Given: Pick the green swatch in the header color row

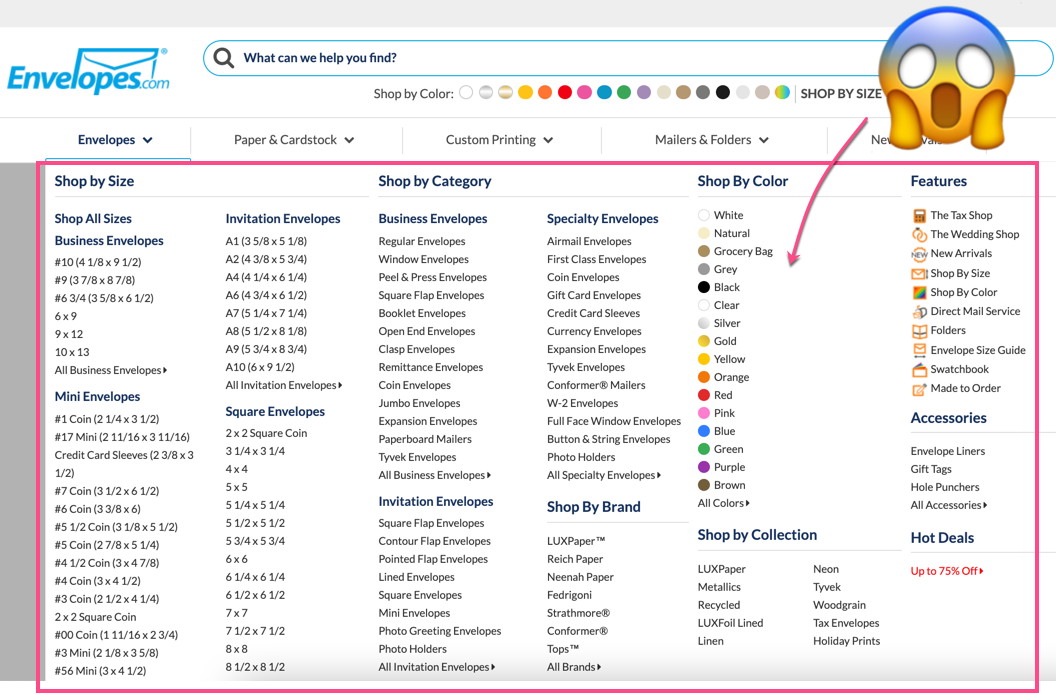Looking at the screenshot, I should (x=624, y=92).
